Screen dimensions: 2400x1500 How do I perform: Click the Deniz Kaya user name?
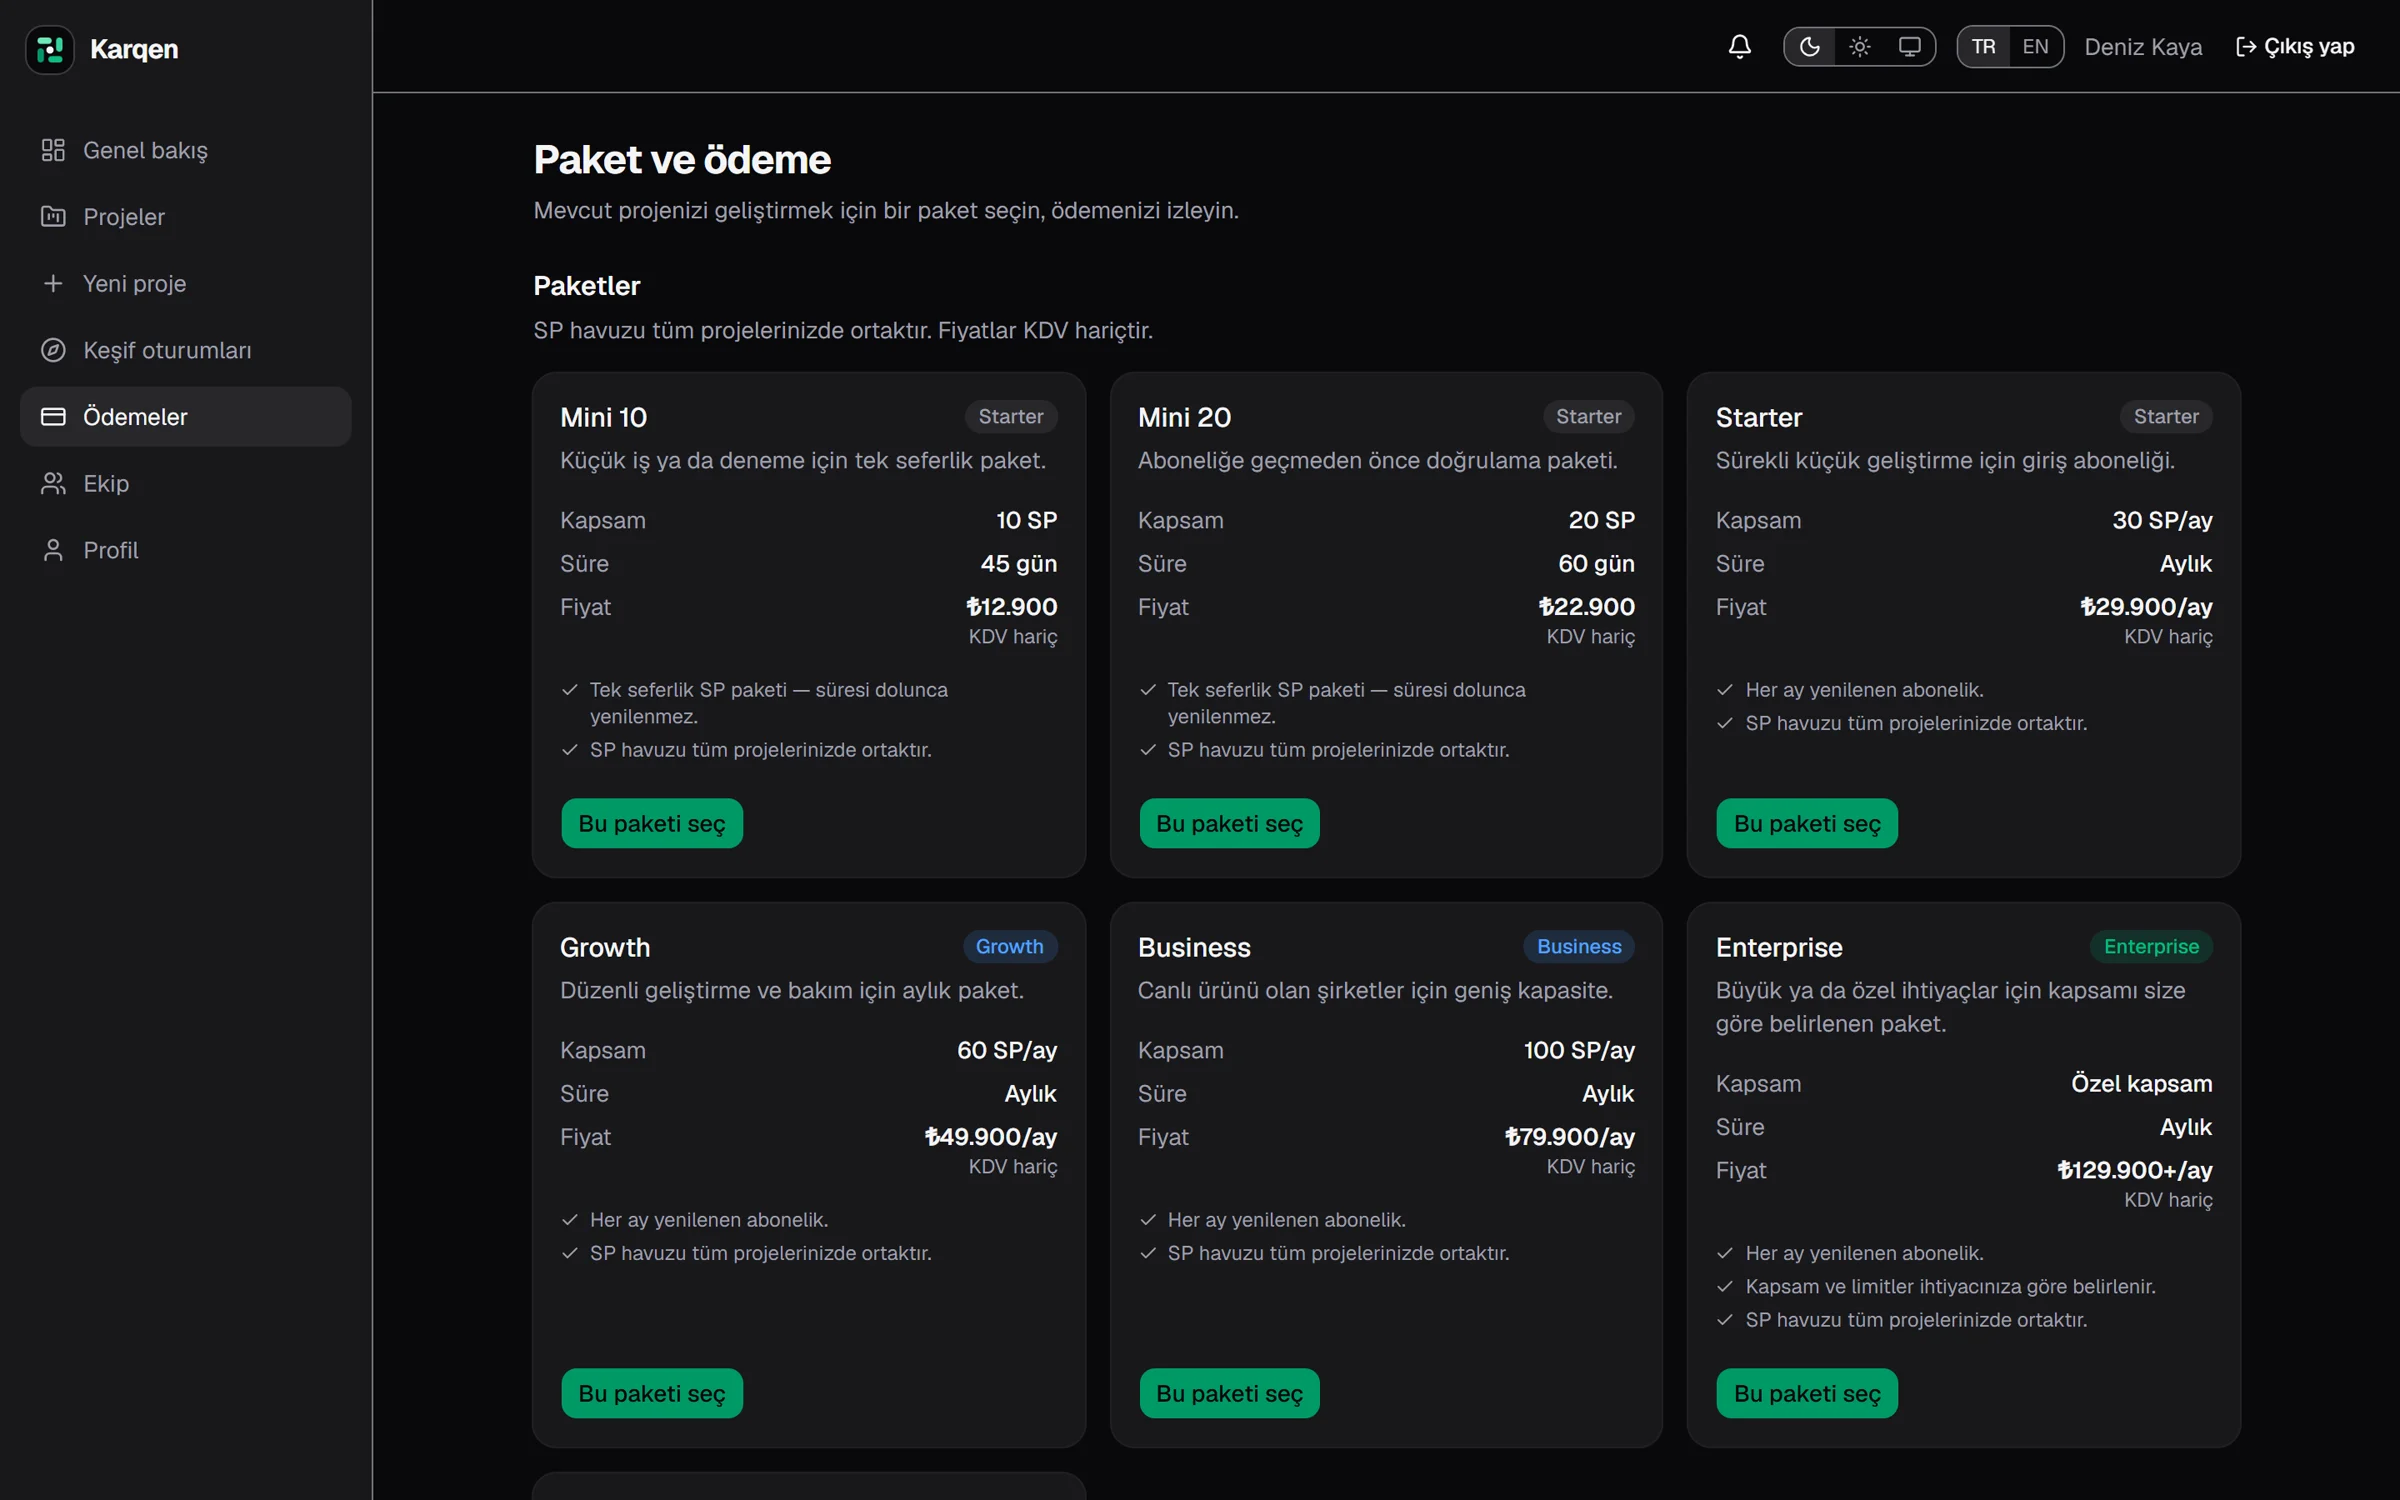pos(2143,47)
